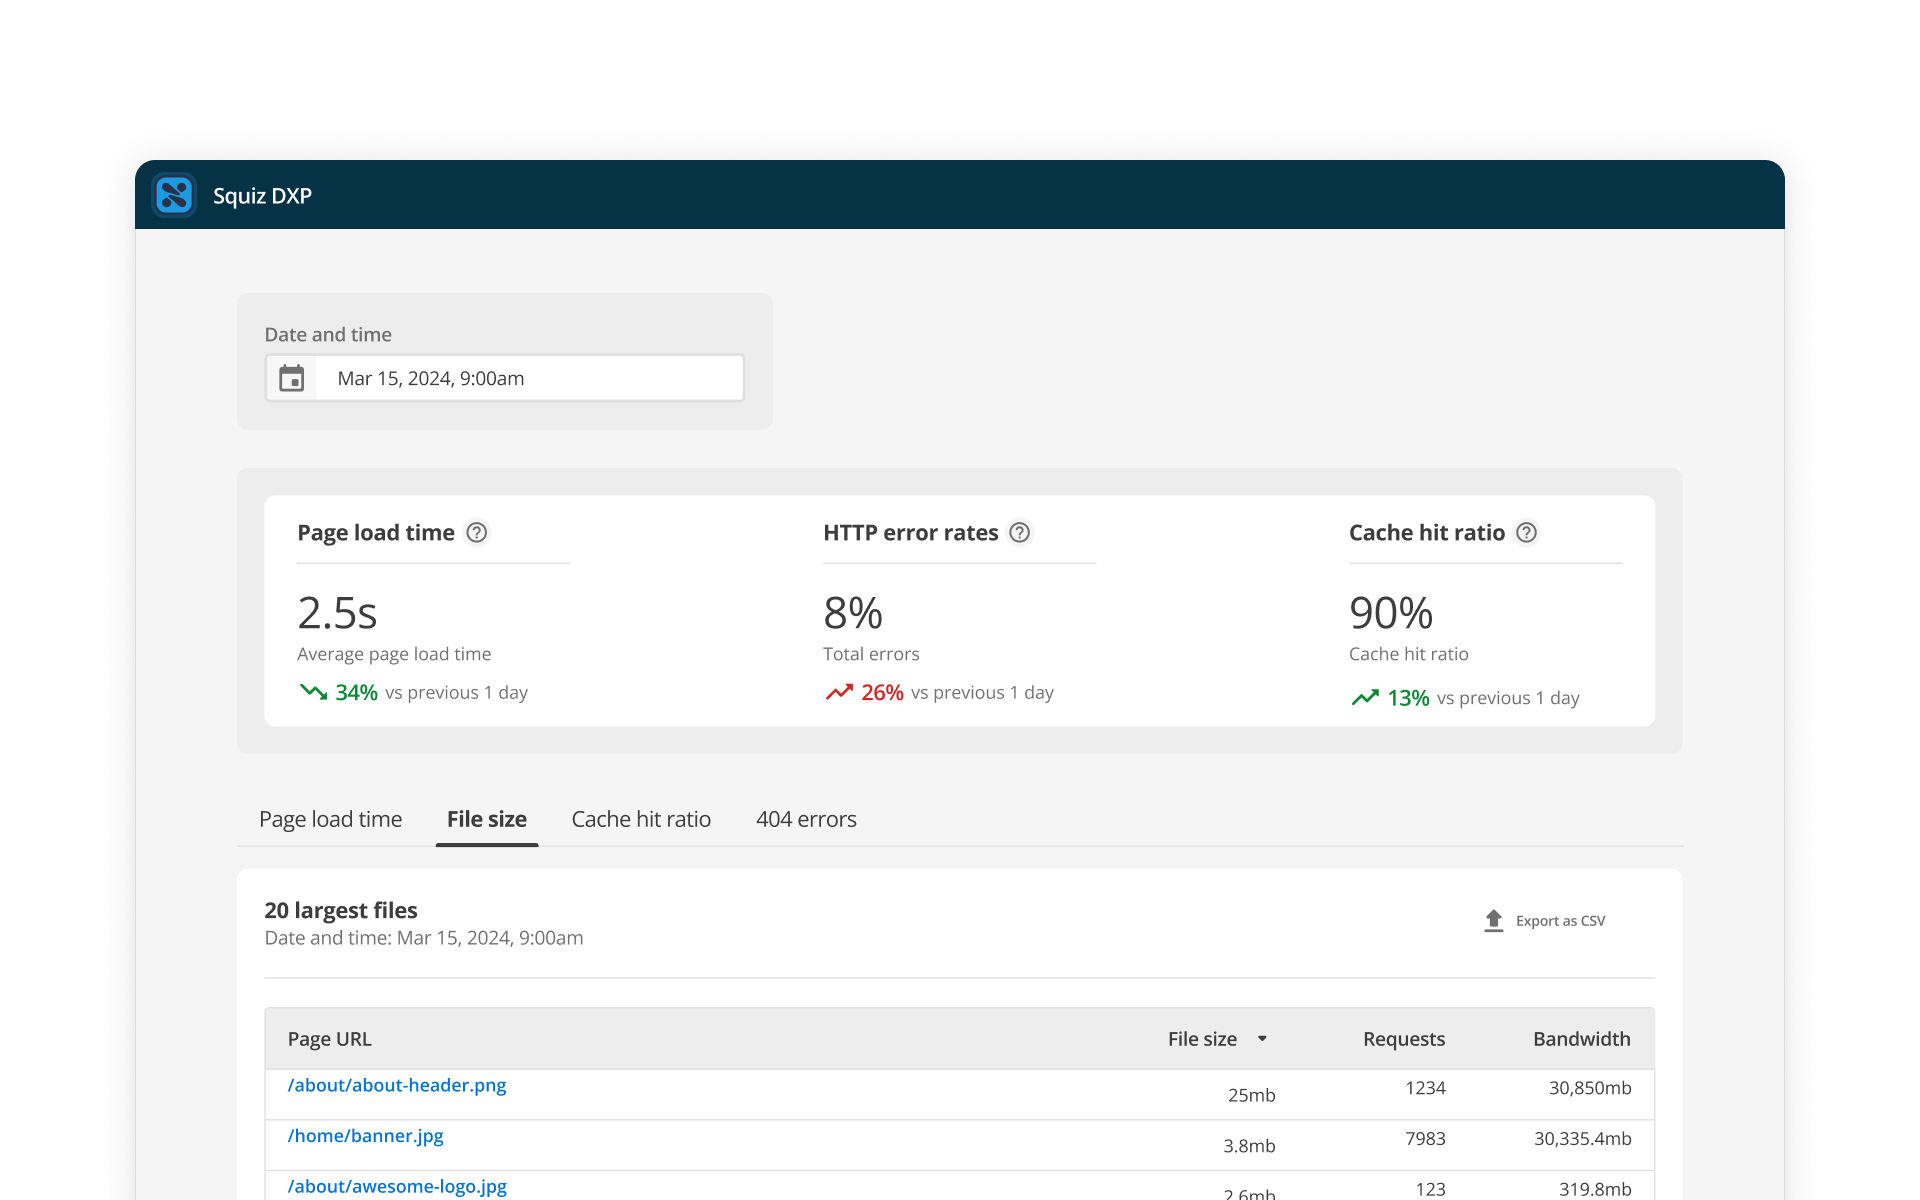Open /about/about-header.png link
The image size is (1920, 1200).
point(397,1085)
